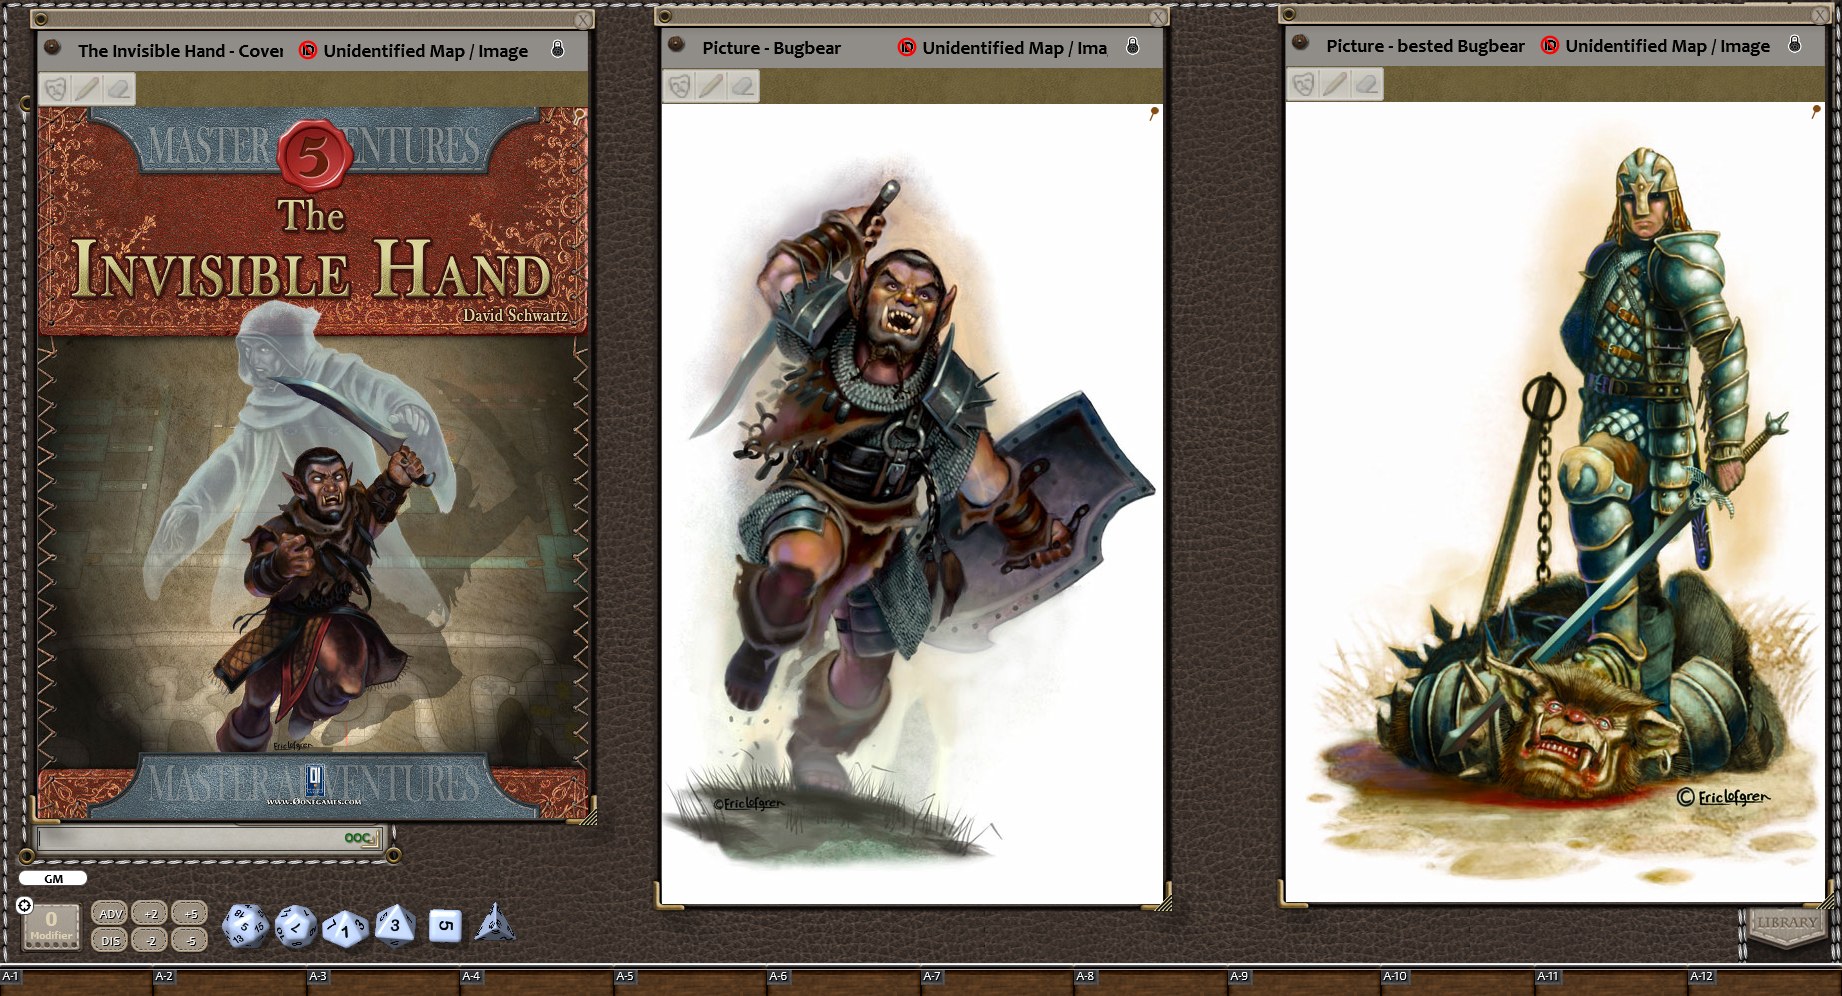
Task: Click the Modifier value counter
Action: tap(50, 917)
